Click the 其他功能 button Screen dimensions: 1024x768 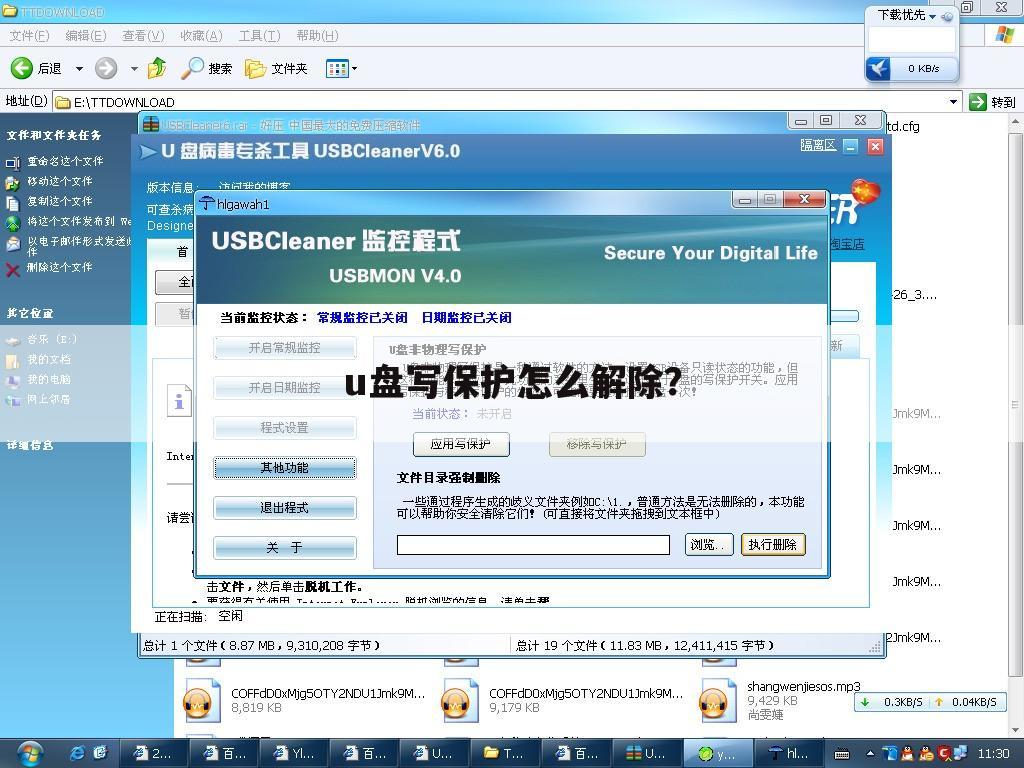pyautogui.click(x=285, y=468)
